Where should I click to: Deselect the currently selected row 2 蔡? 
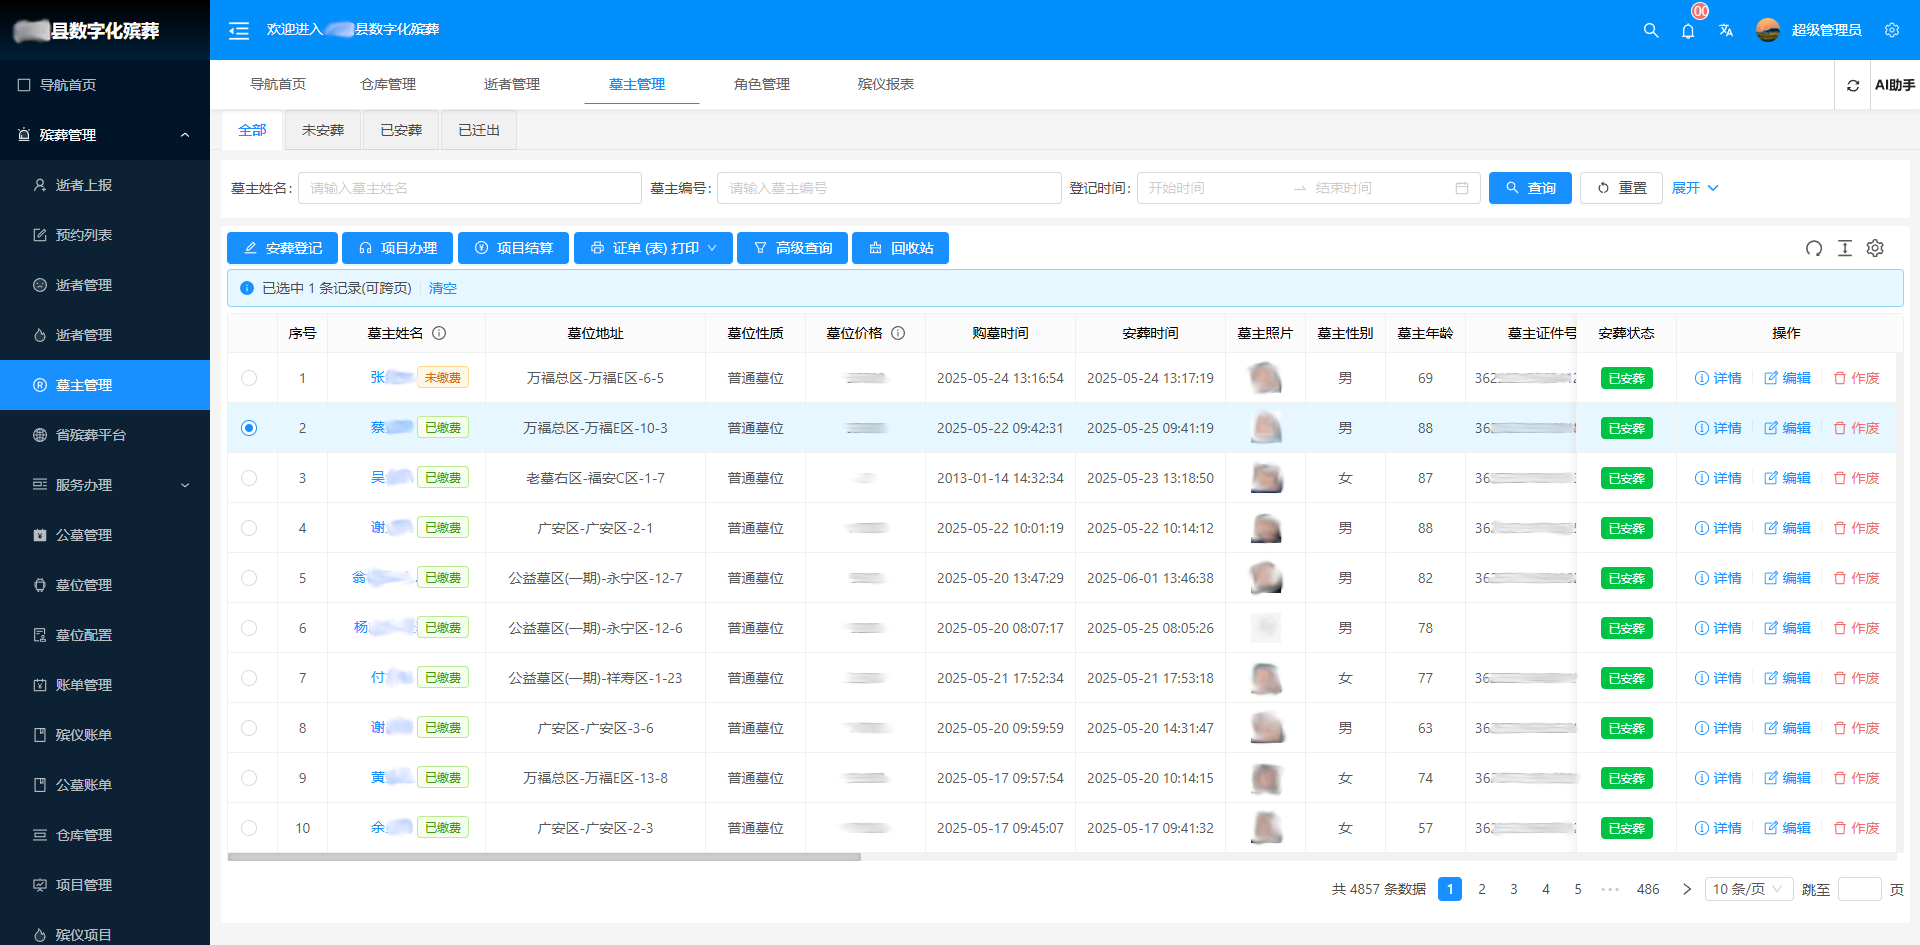[250, 428]
